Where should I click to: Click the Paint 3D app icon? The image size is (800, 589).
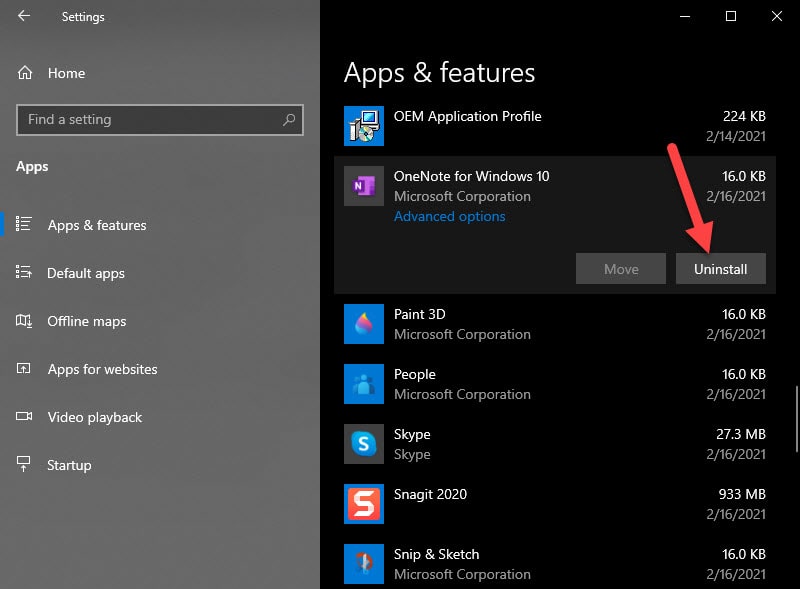(x=364, y=324)
